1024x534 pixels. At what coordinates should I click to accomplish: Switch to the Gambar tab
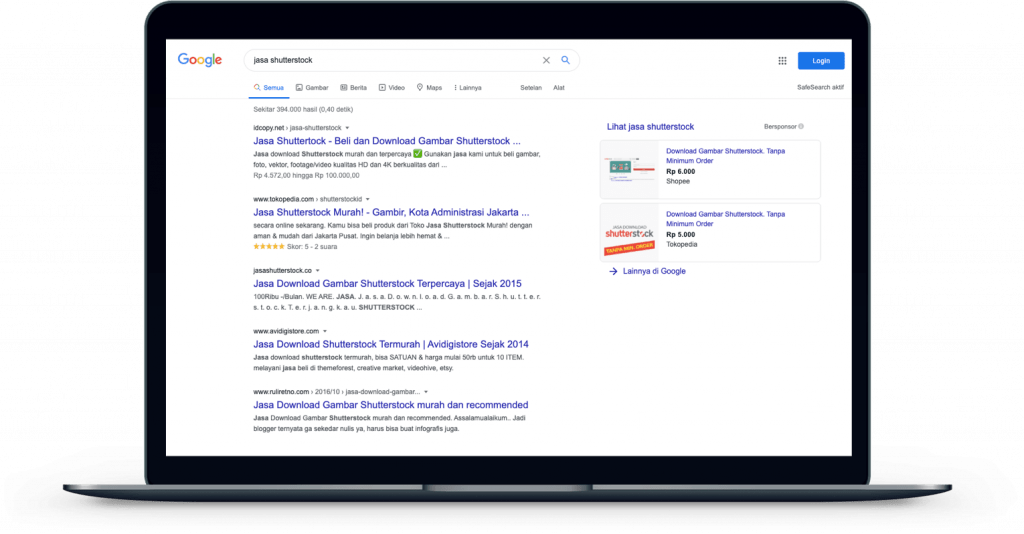[312, 87]
